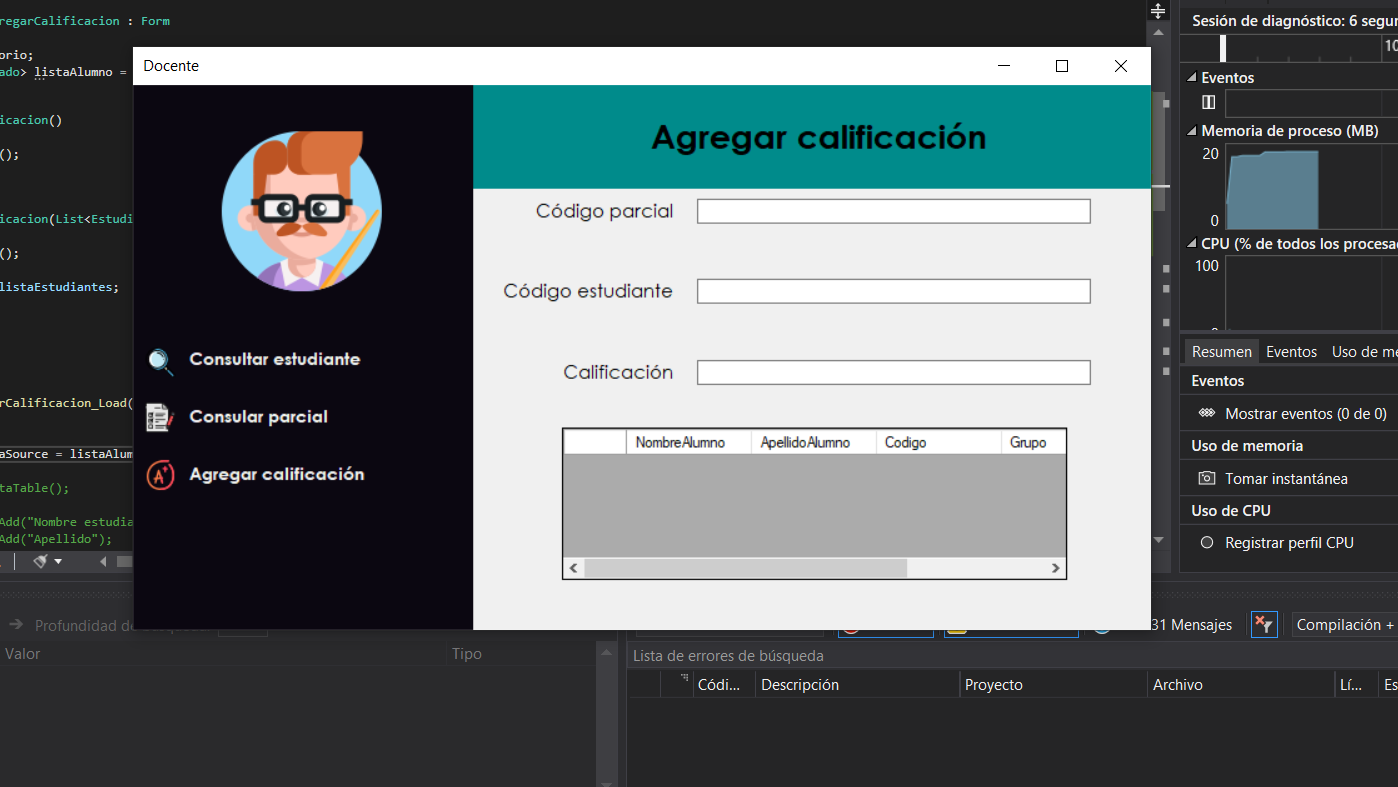Image resolution: width=1398 pixels, height=787 pixels.
Task: Toggle the record circle beside Registrar perfil CPU
Action: coord(1207,543)
